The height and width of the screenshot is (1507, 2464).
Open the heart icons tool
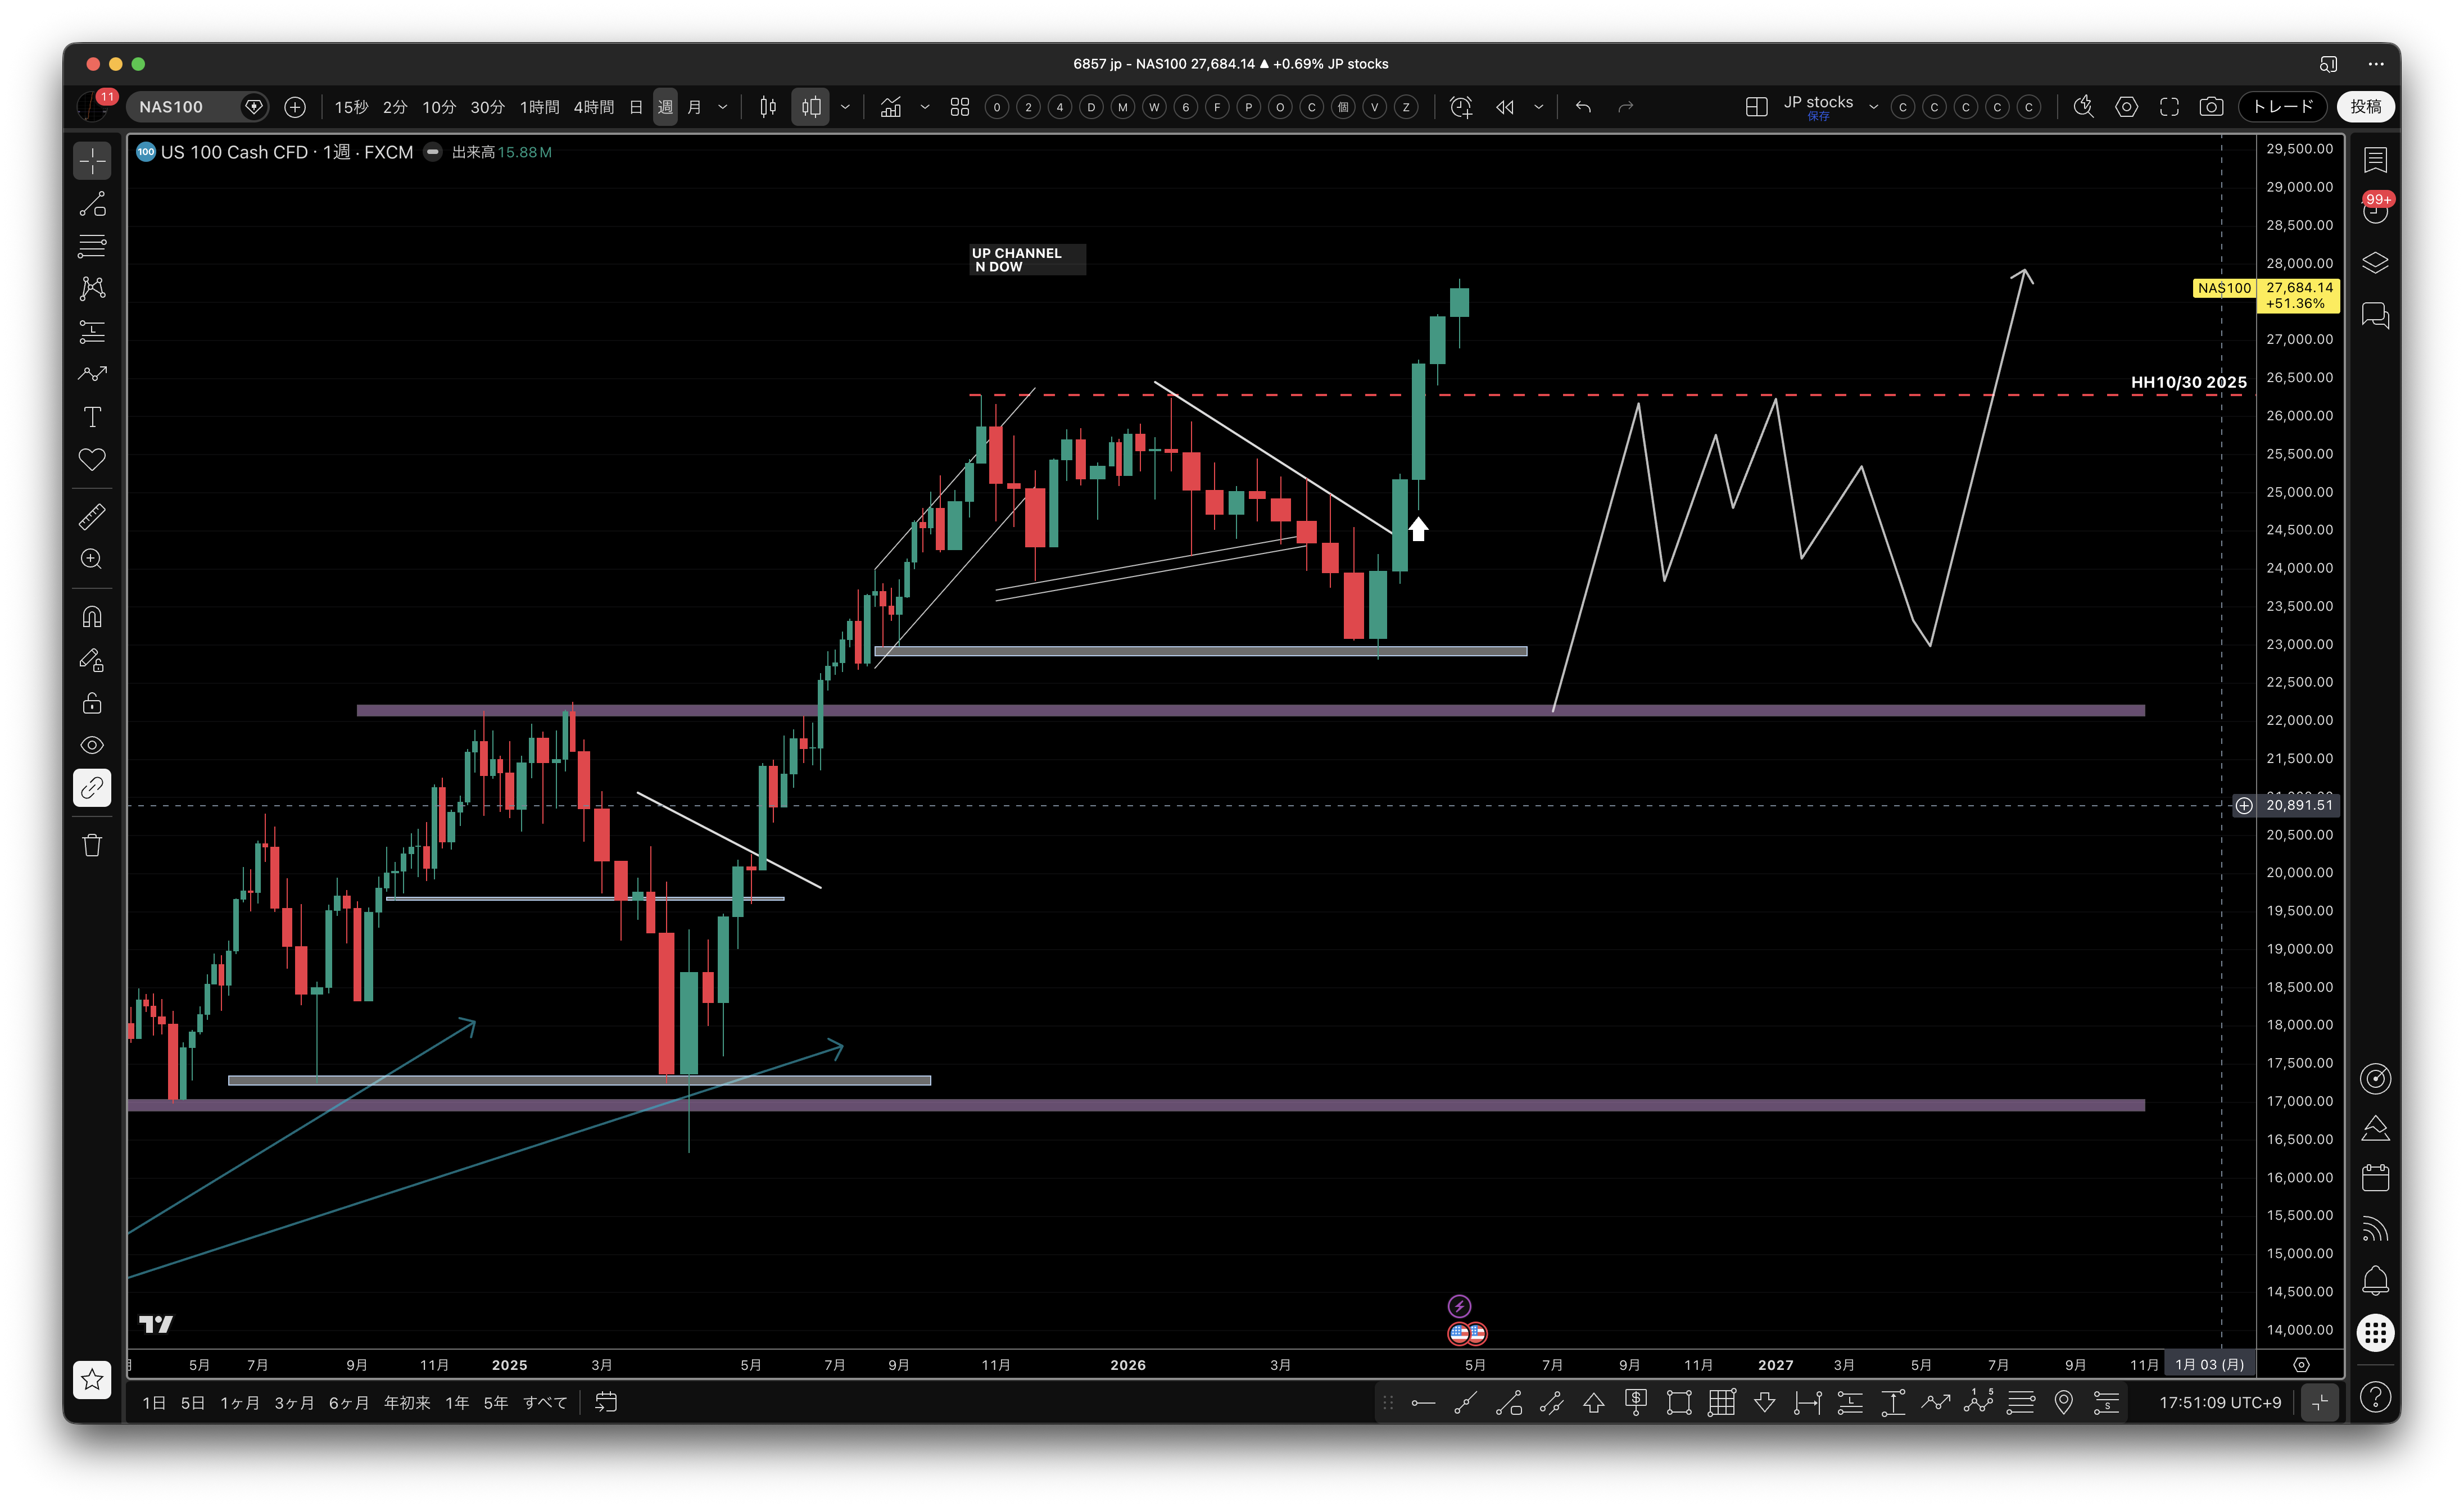click(92, 460)
